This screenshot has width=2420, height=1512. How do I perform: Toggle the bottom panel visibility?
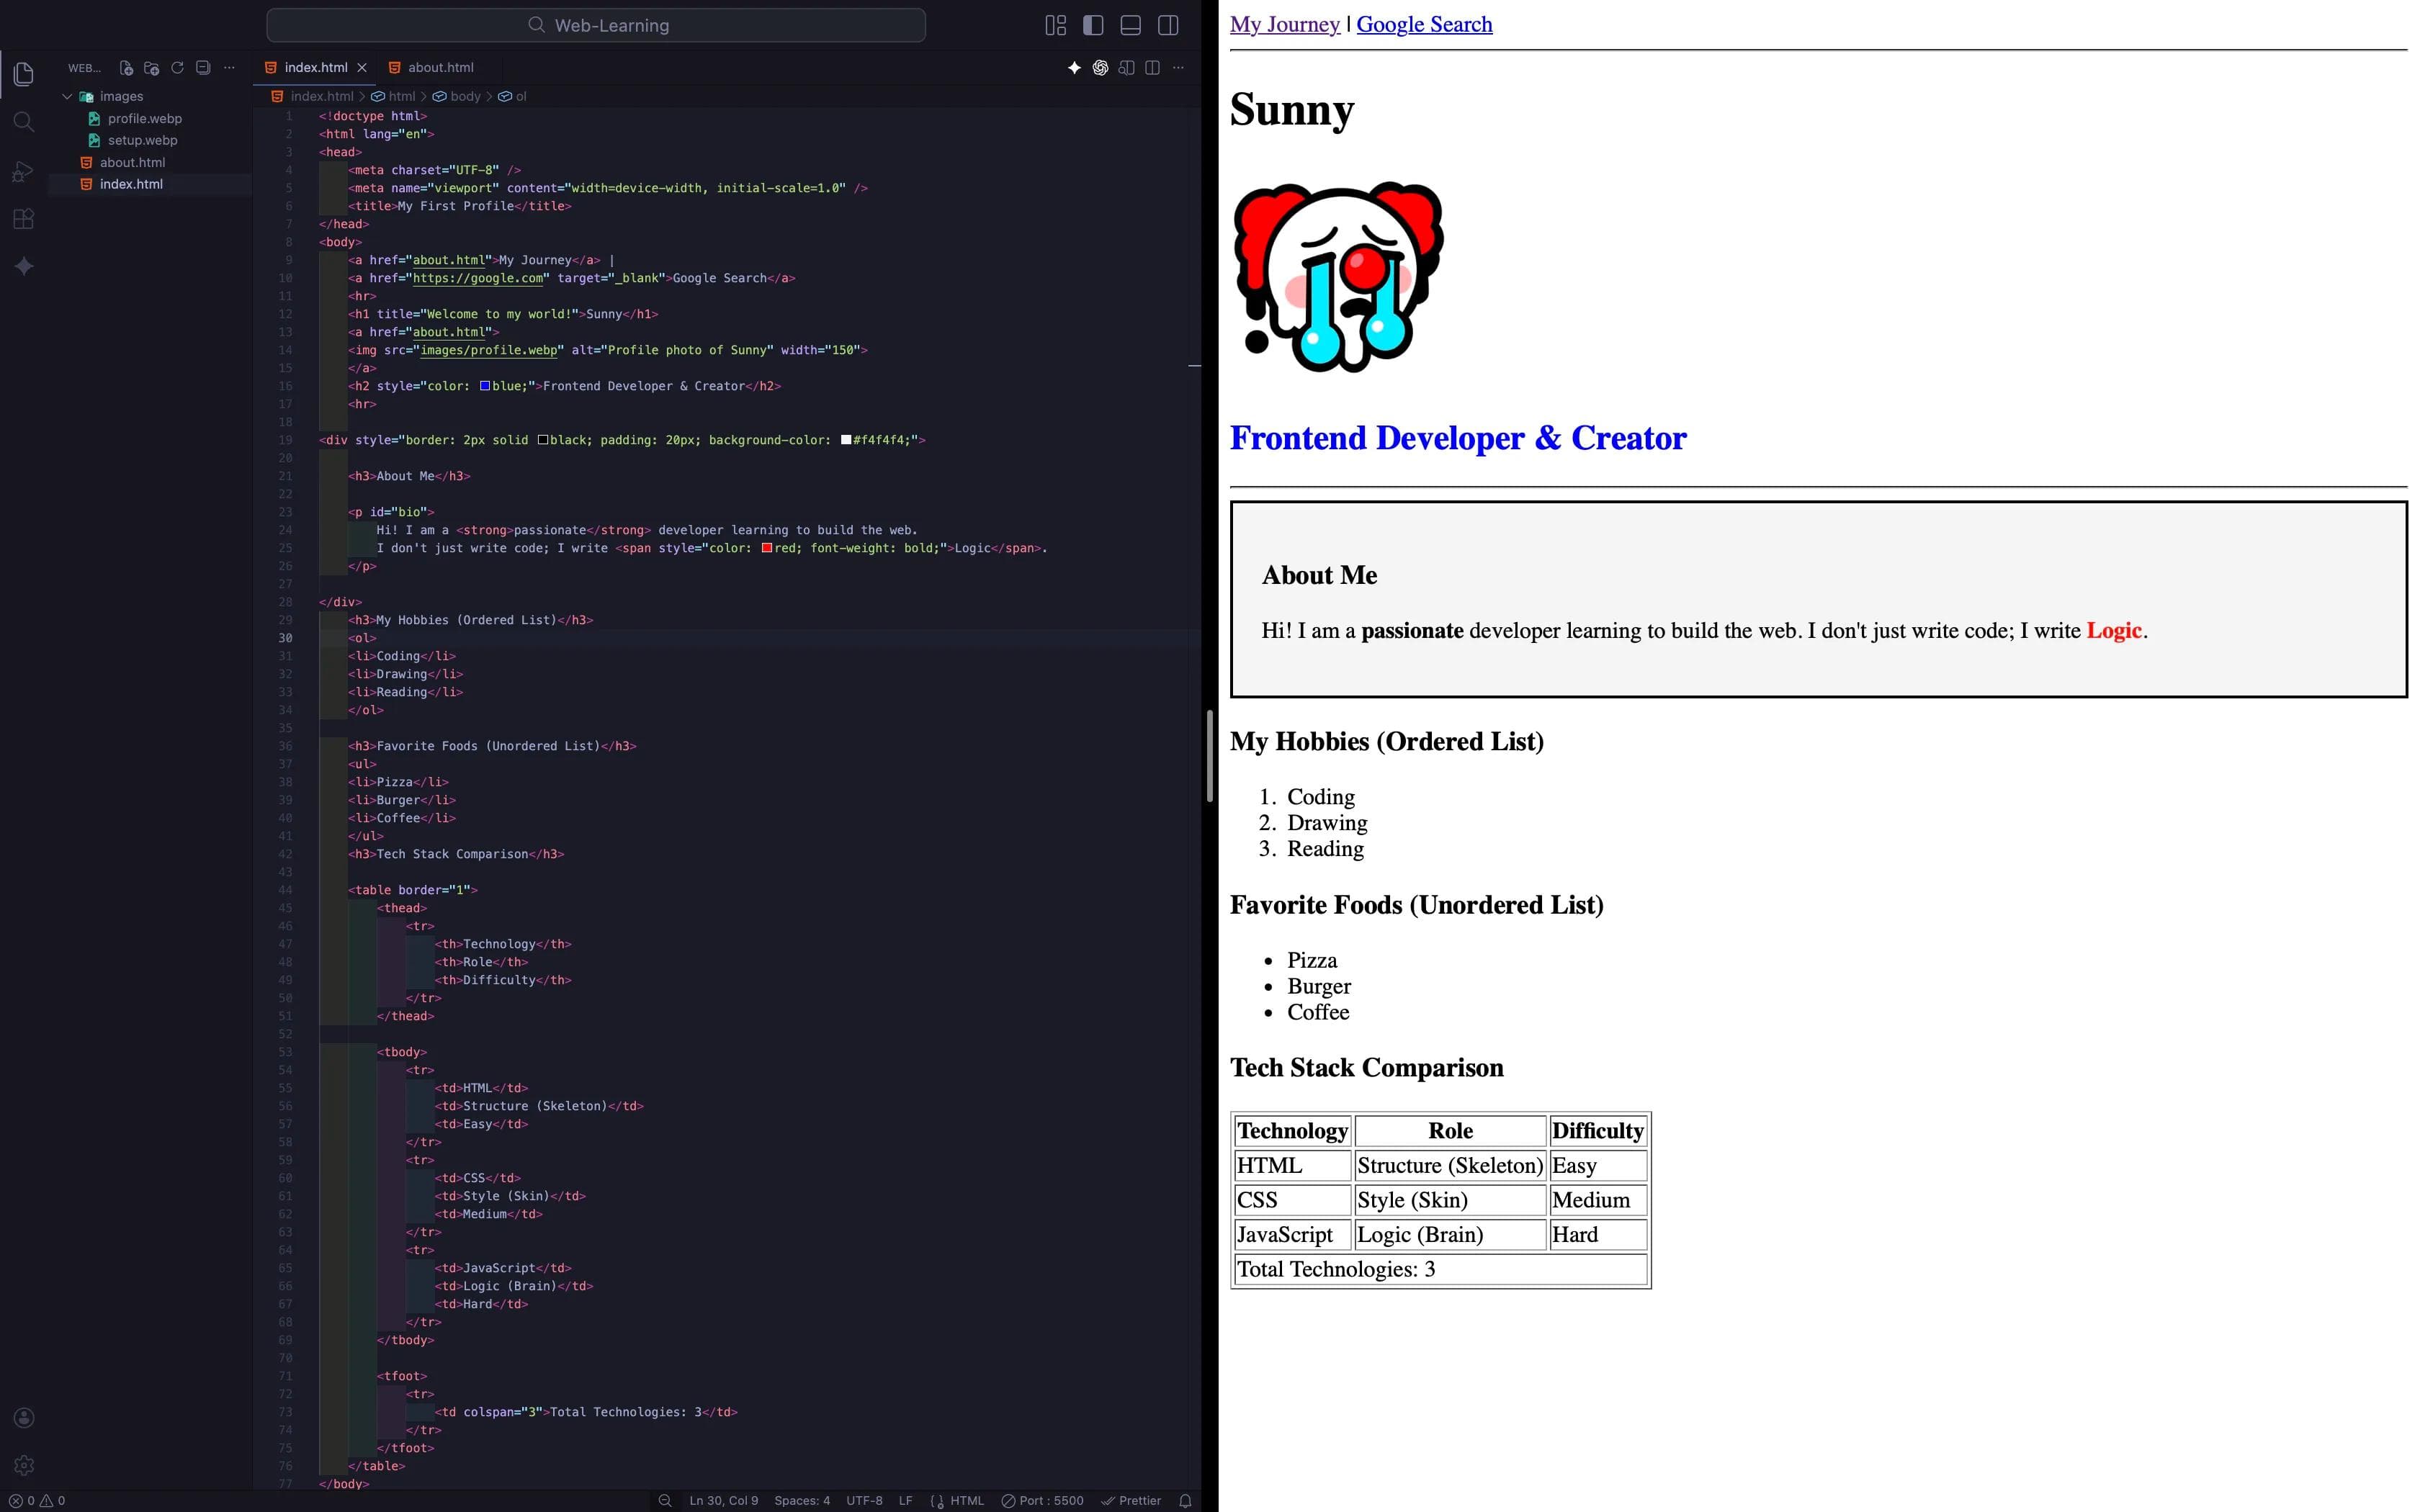click(1130, 25)
